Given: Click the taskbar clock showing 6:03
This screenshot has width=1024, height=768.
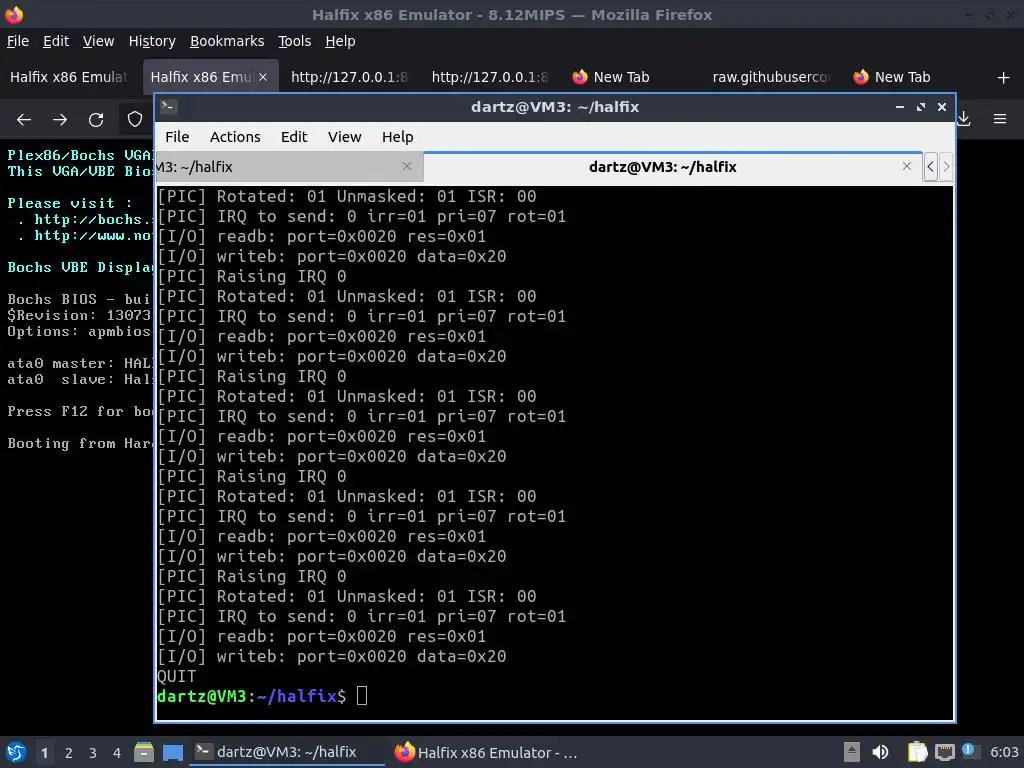Looking at the screenshot, I should pos(1004,752).
